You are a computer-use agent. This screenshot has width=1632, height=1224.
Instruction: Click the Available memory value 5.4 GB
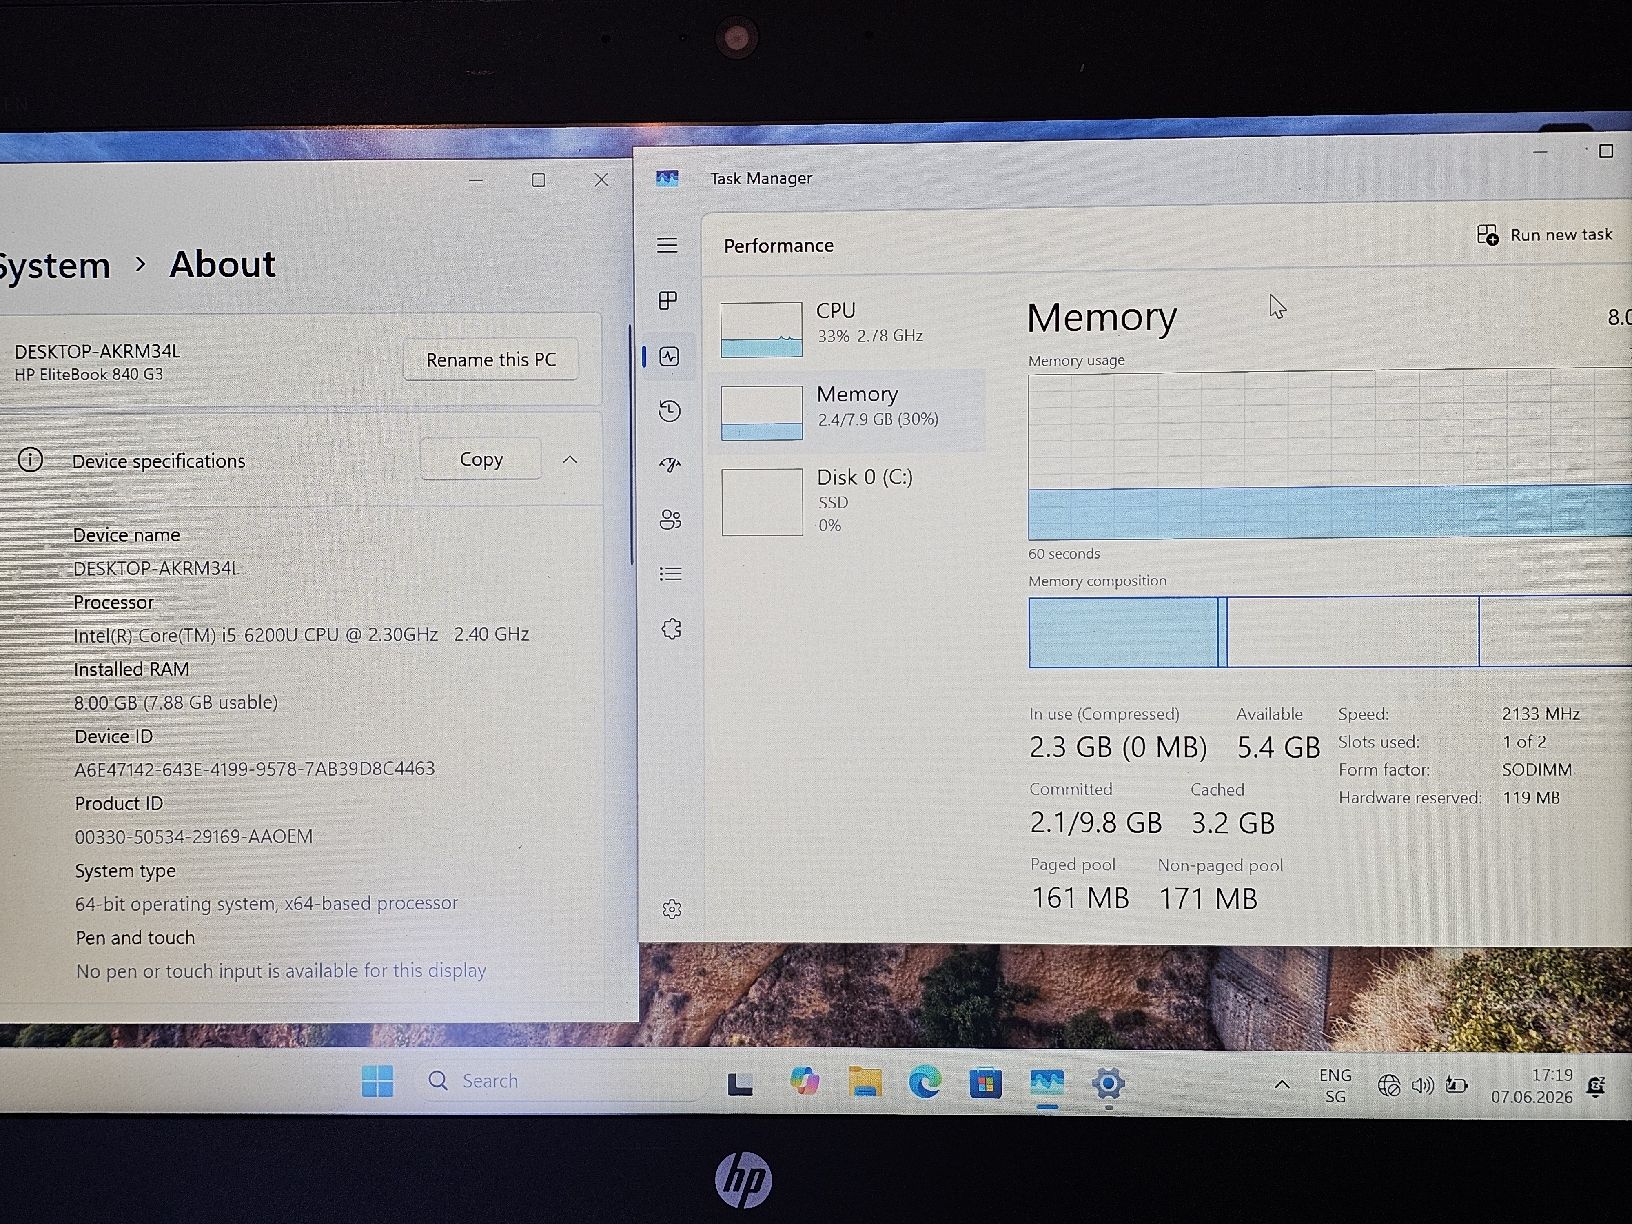point(1279,748)
